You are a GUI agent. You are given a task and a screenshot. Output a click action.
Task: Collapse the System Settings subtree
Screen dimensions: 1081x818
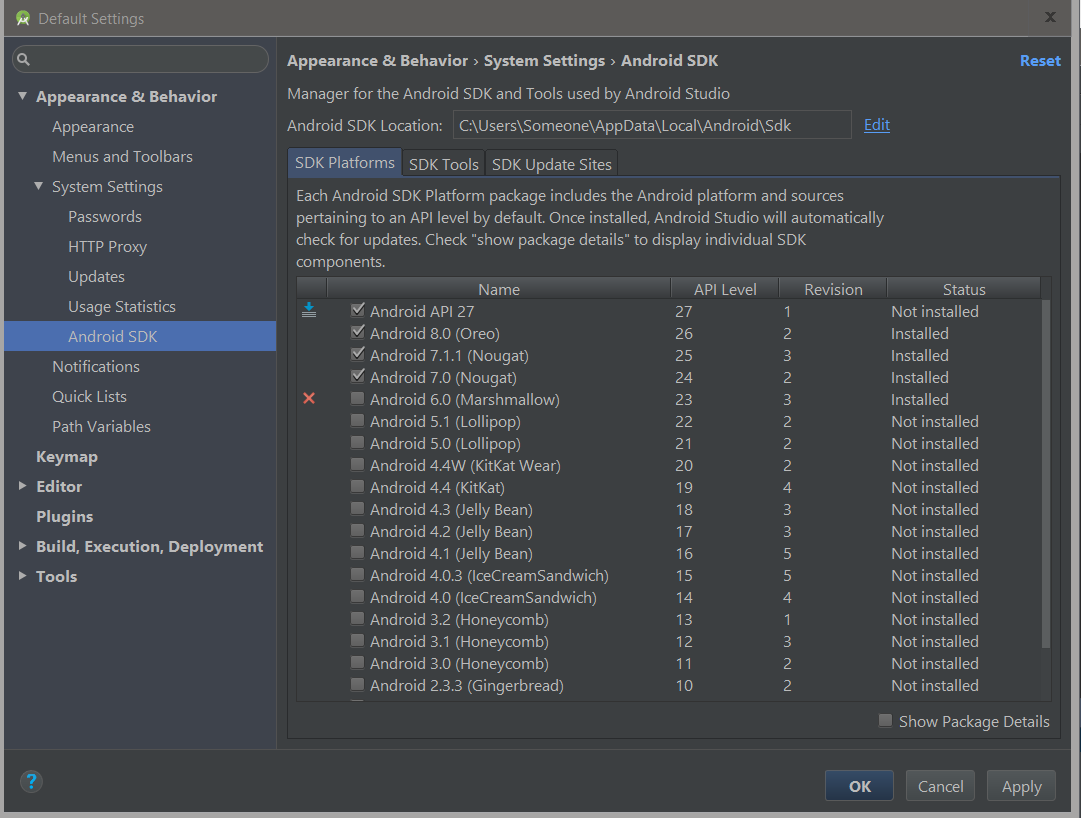(x=39, y=186)
